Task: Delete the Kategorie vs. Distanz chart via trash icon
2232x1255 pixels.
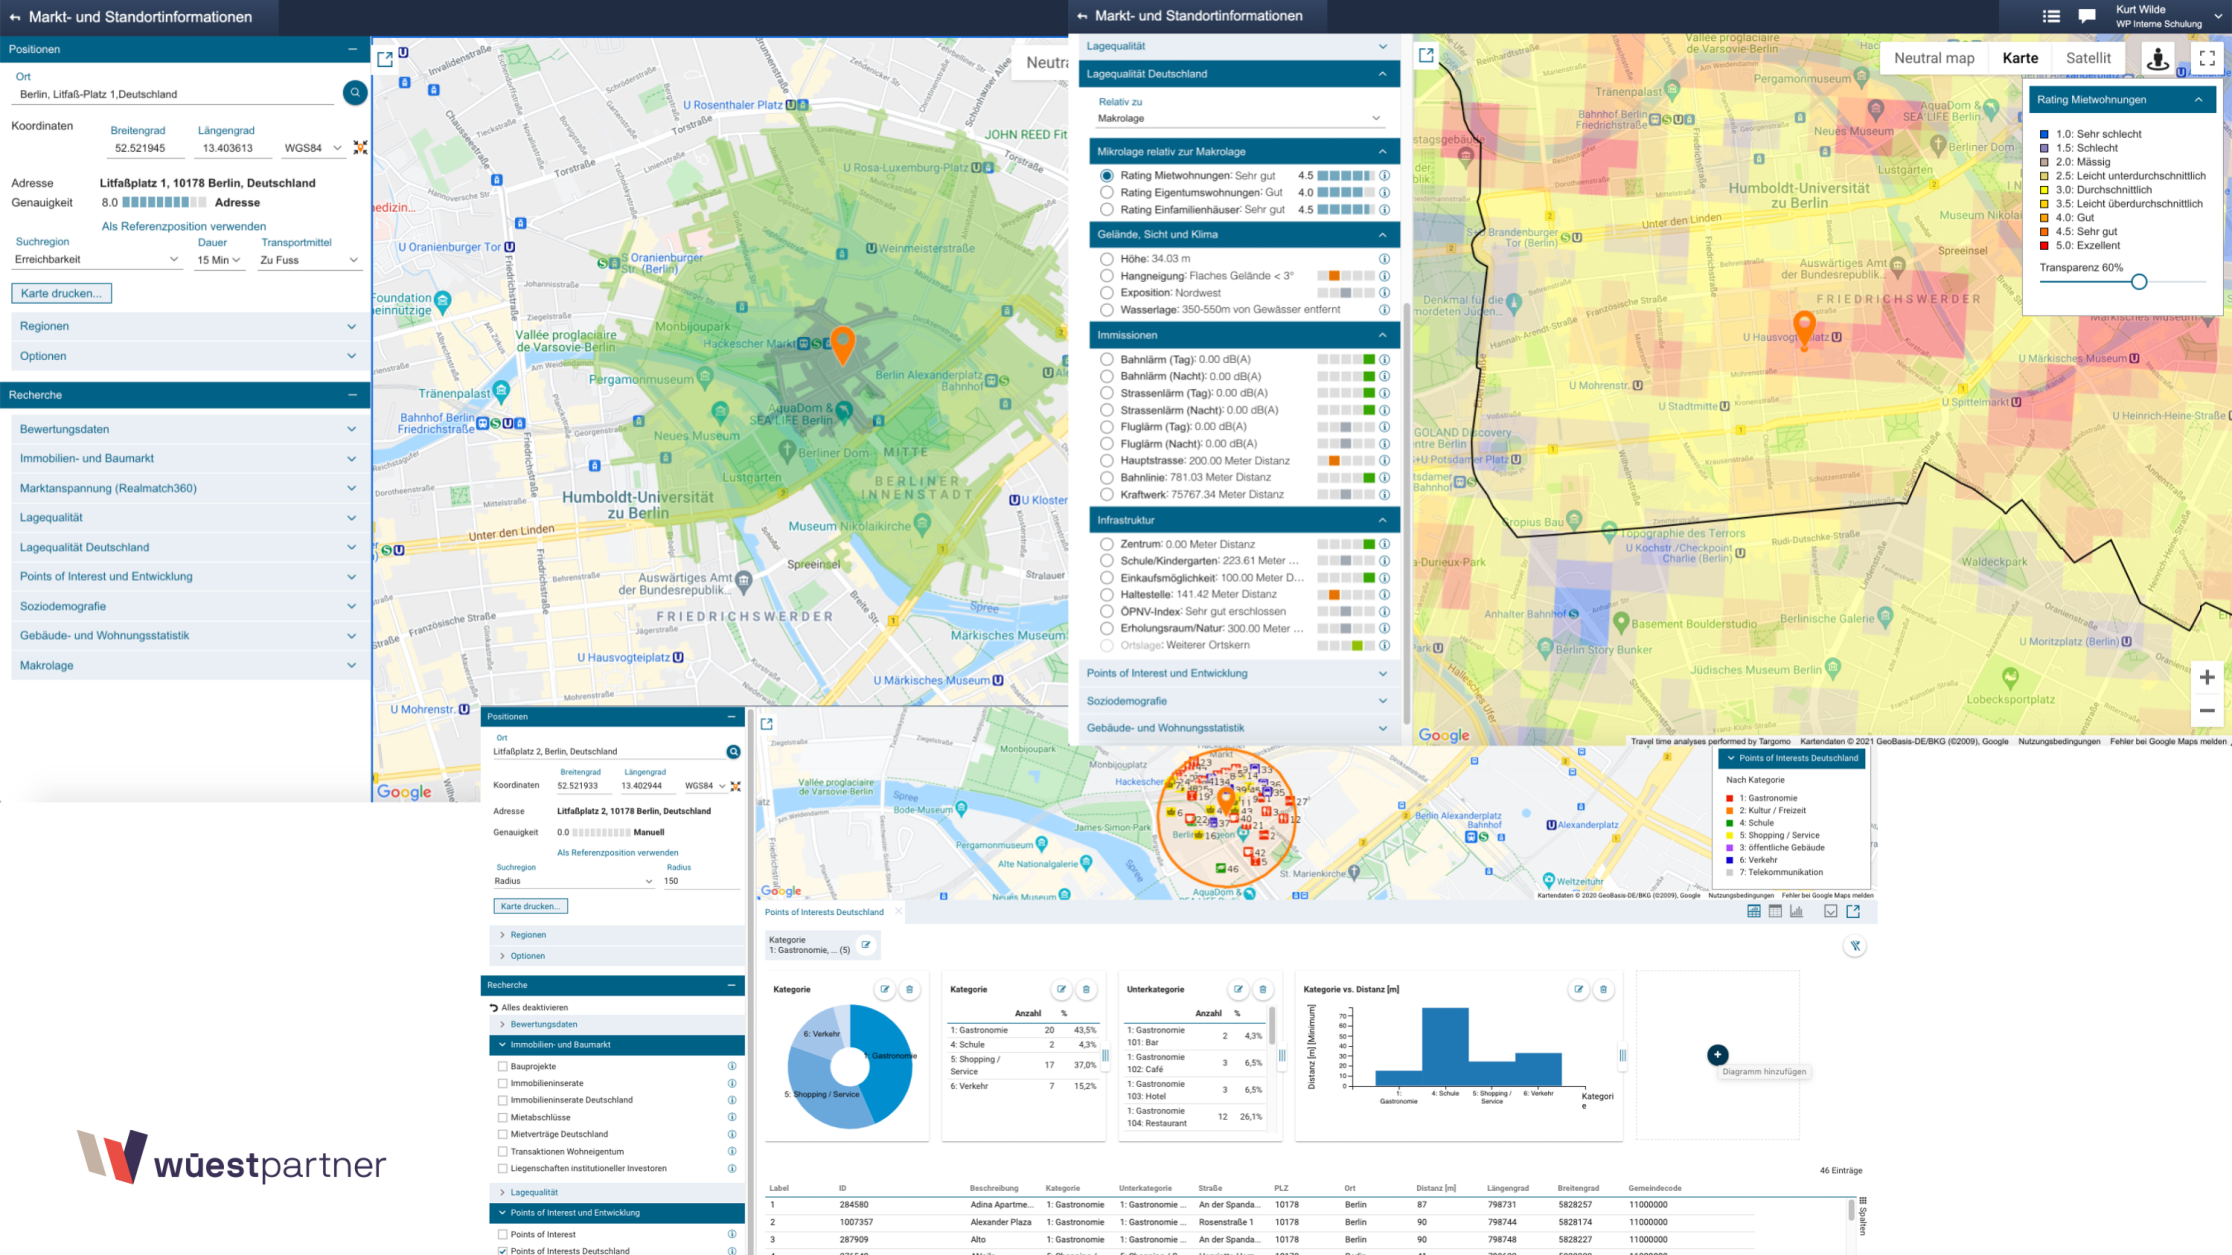Action: click(x=1603, y=989)
